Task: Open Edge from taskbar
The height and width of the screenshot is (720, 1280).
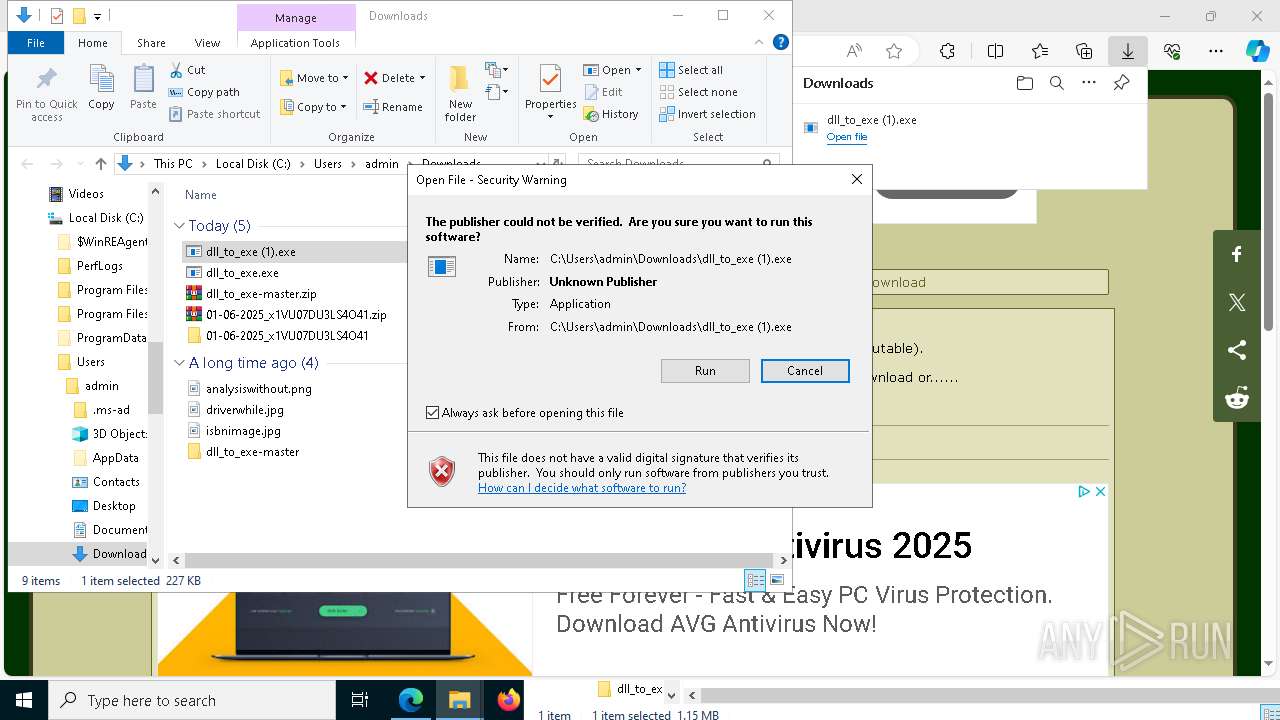Action: 411,700
